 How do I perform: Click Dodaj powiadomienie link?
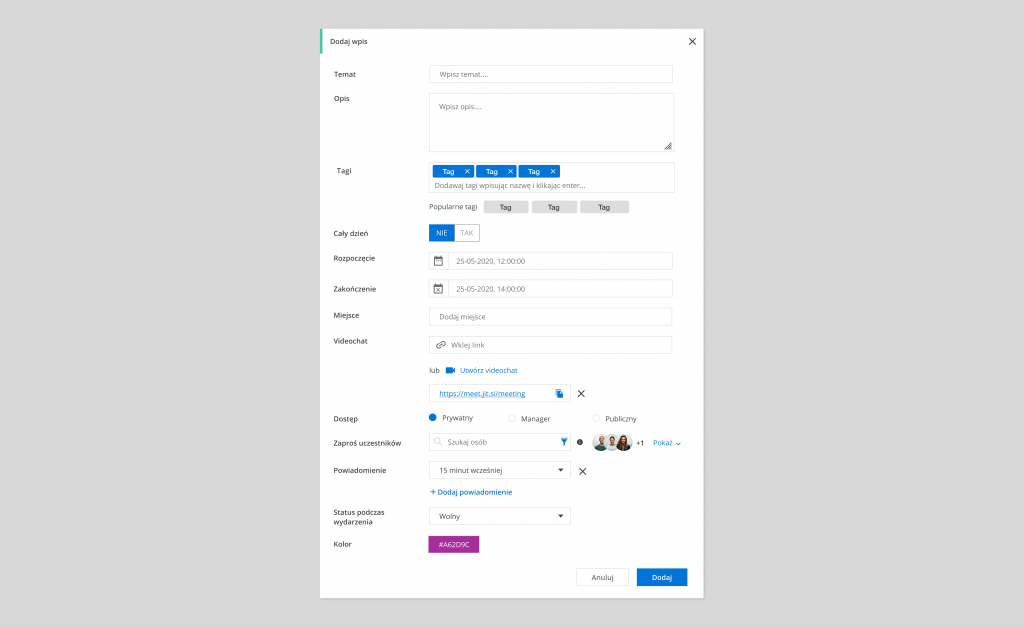471,492
